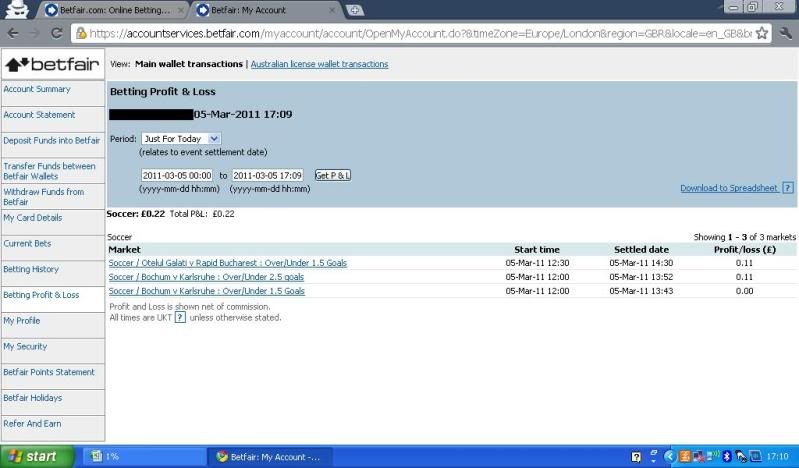The width and height of the screenshot is (799, 468).
Task: Click start time 05-Mar-11 12:30
Action: [x=537, y=263]
